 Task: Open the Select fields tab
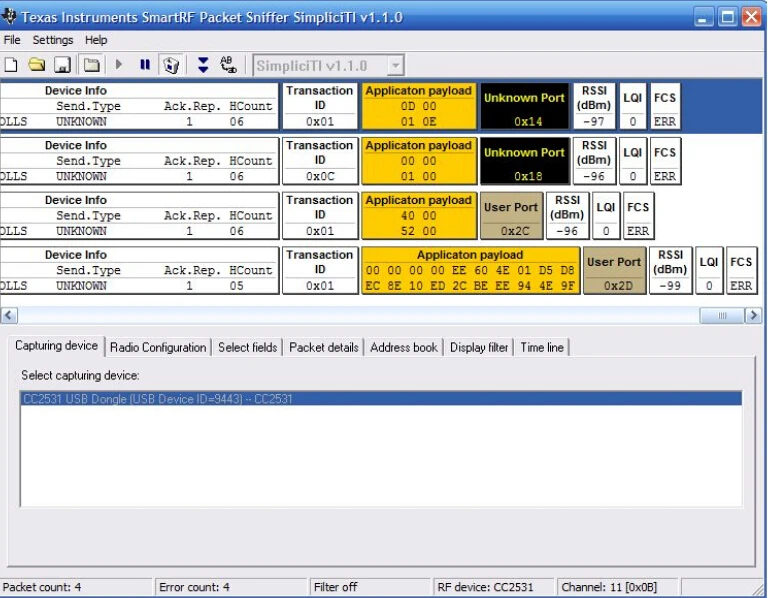(247, 347)
